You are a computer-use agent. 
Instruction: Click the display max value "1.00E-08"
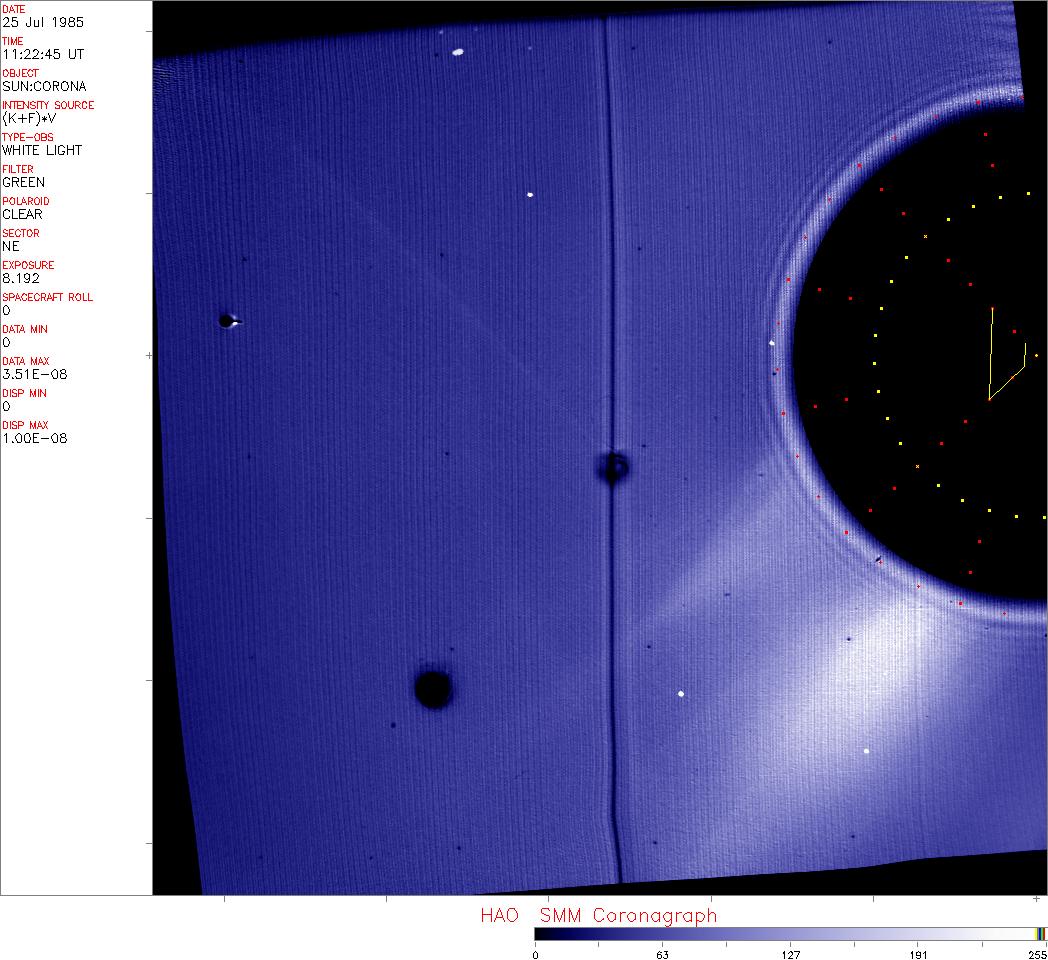[32, 438]
